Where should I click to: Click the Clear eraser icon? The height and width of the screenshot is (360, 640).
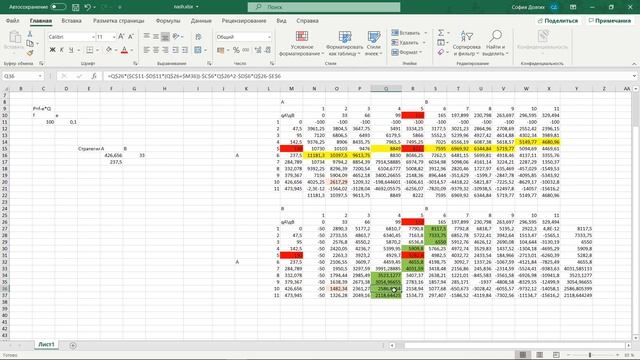pyautogui.click(x=441, y=52)
